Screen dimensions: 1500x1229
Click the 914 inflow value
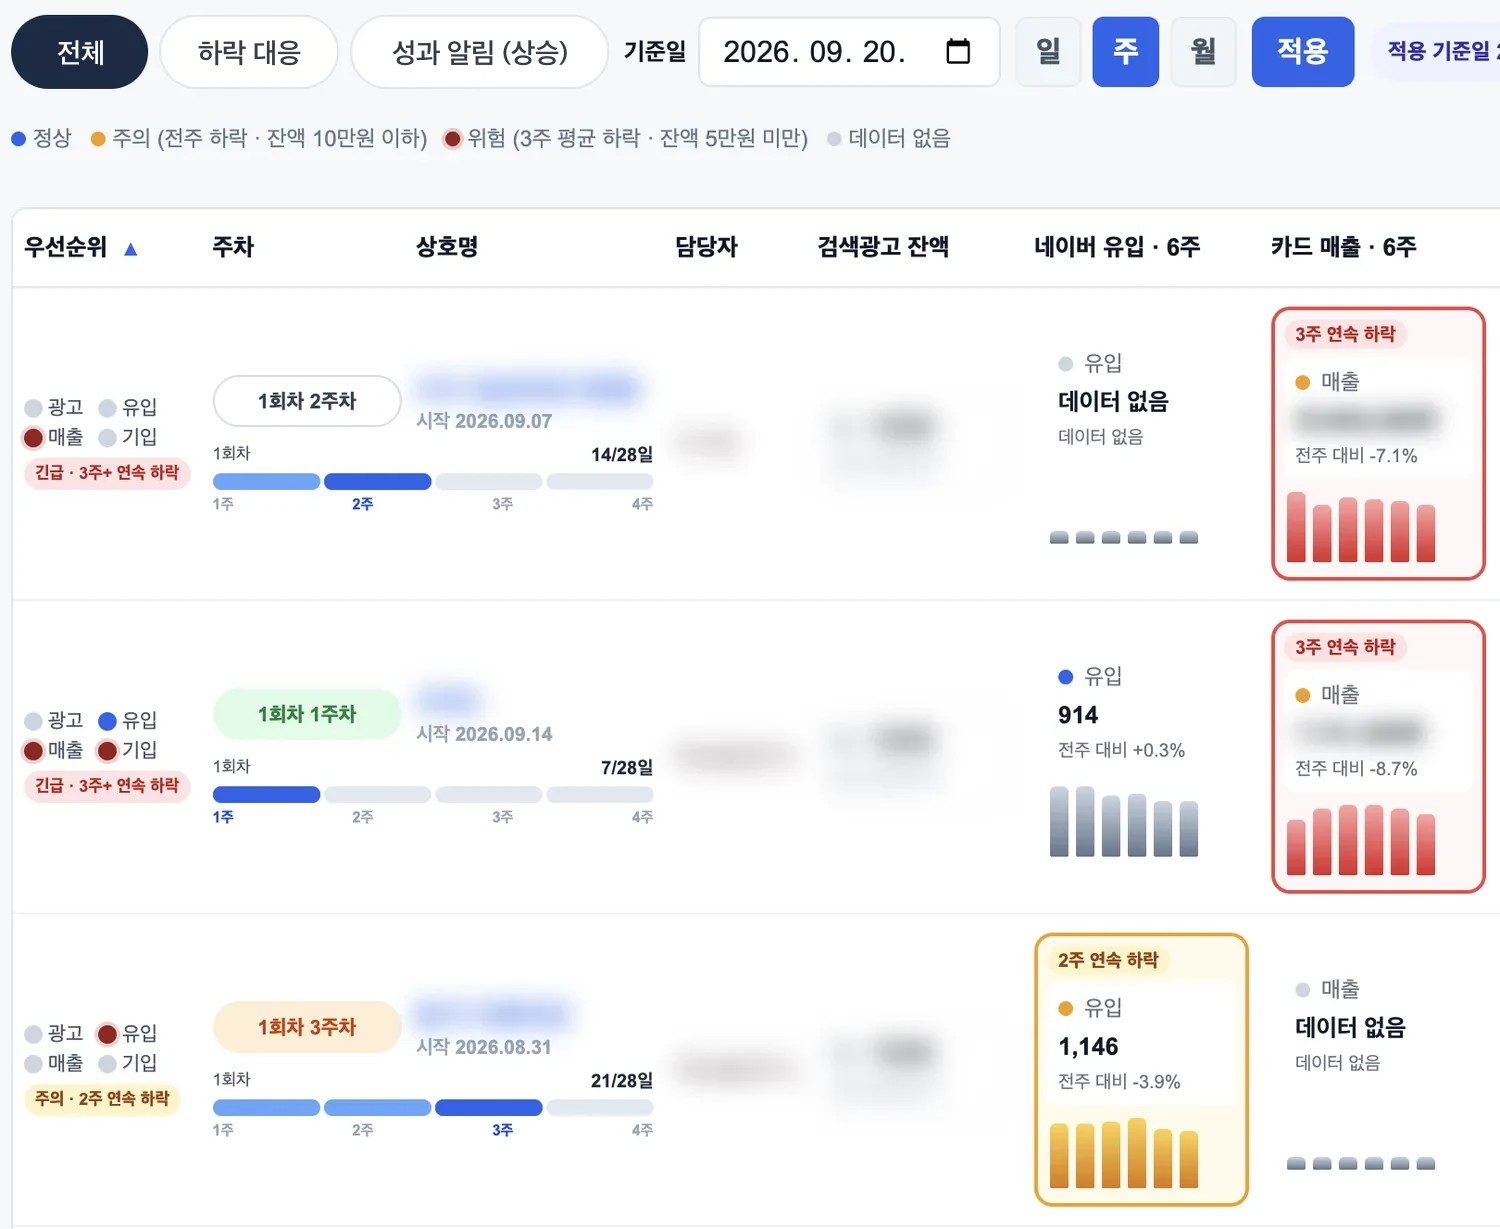click(x=1078, y=715)
